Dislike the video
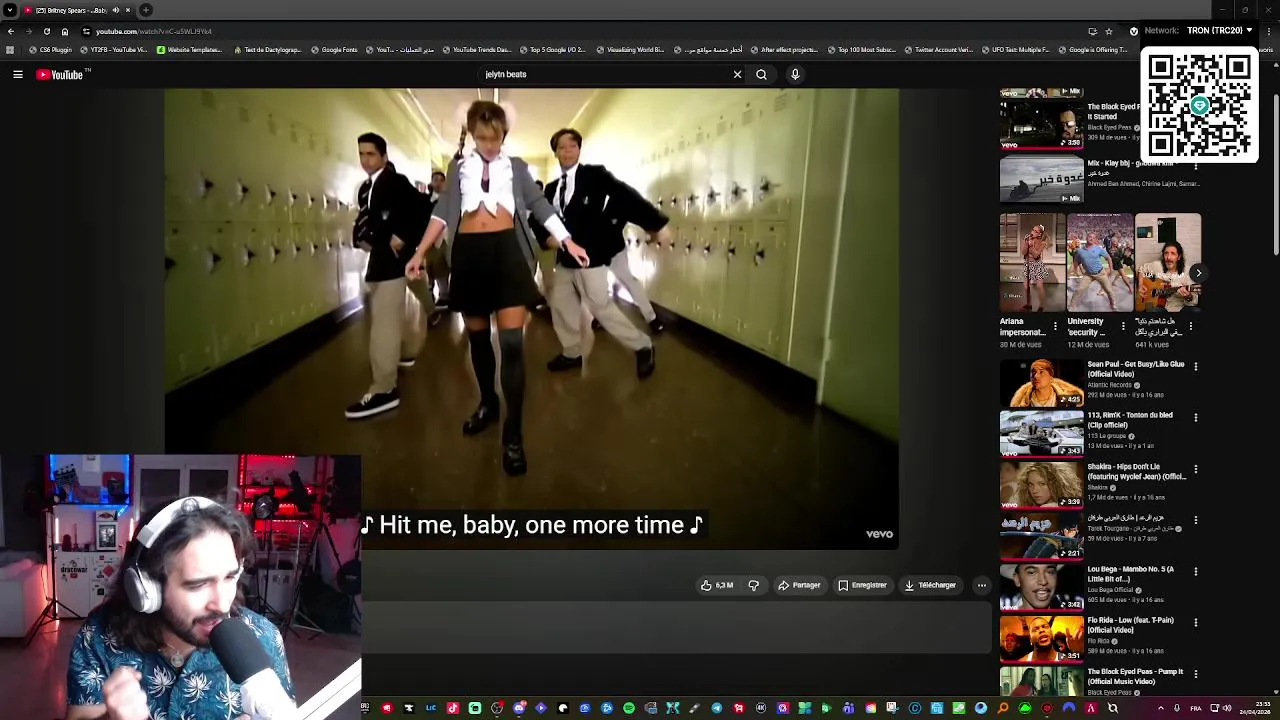The width and height of the screenshot is (1280, 720). tap(754, 585)
